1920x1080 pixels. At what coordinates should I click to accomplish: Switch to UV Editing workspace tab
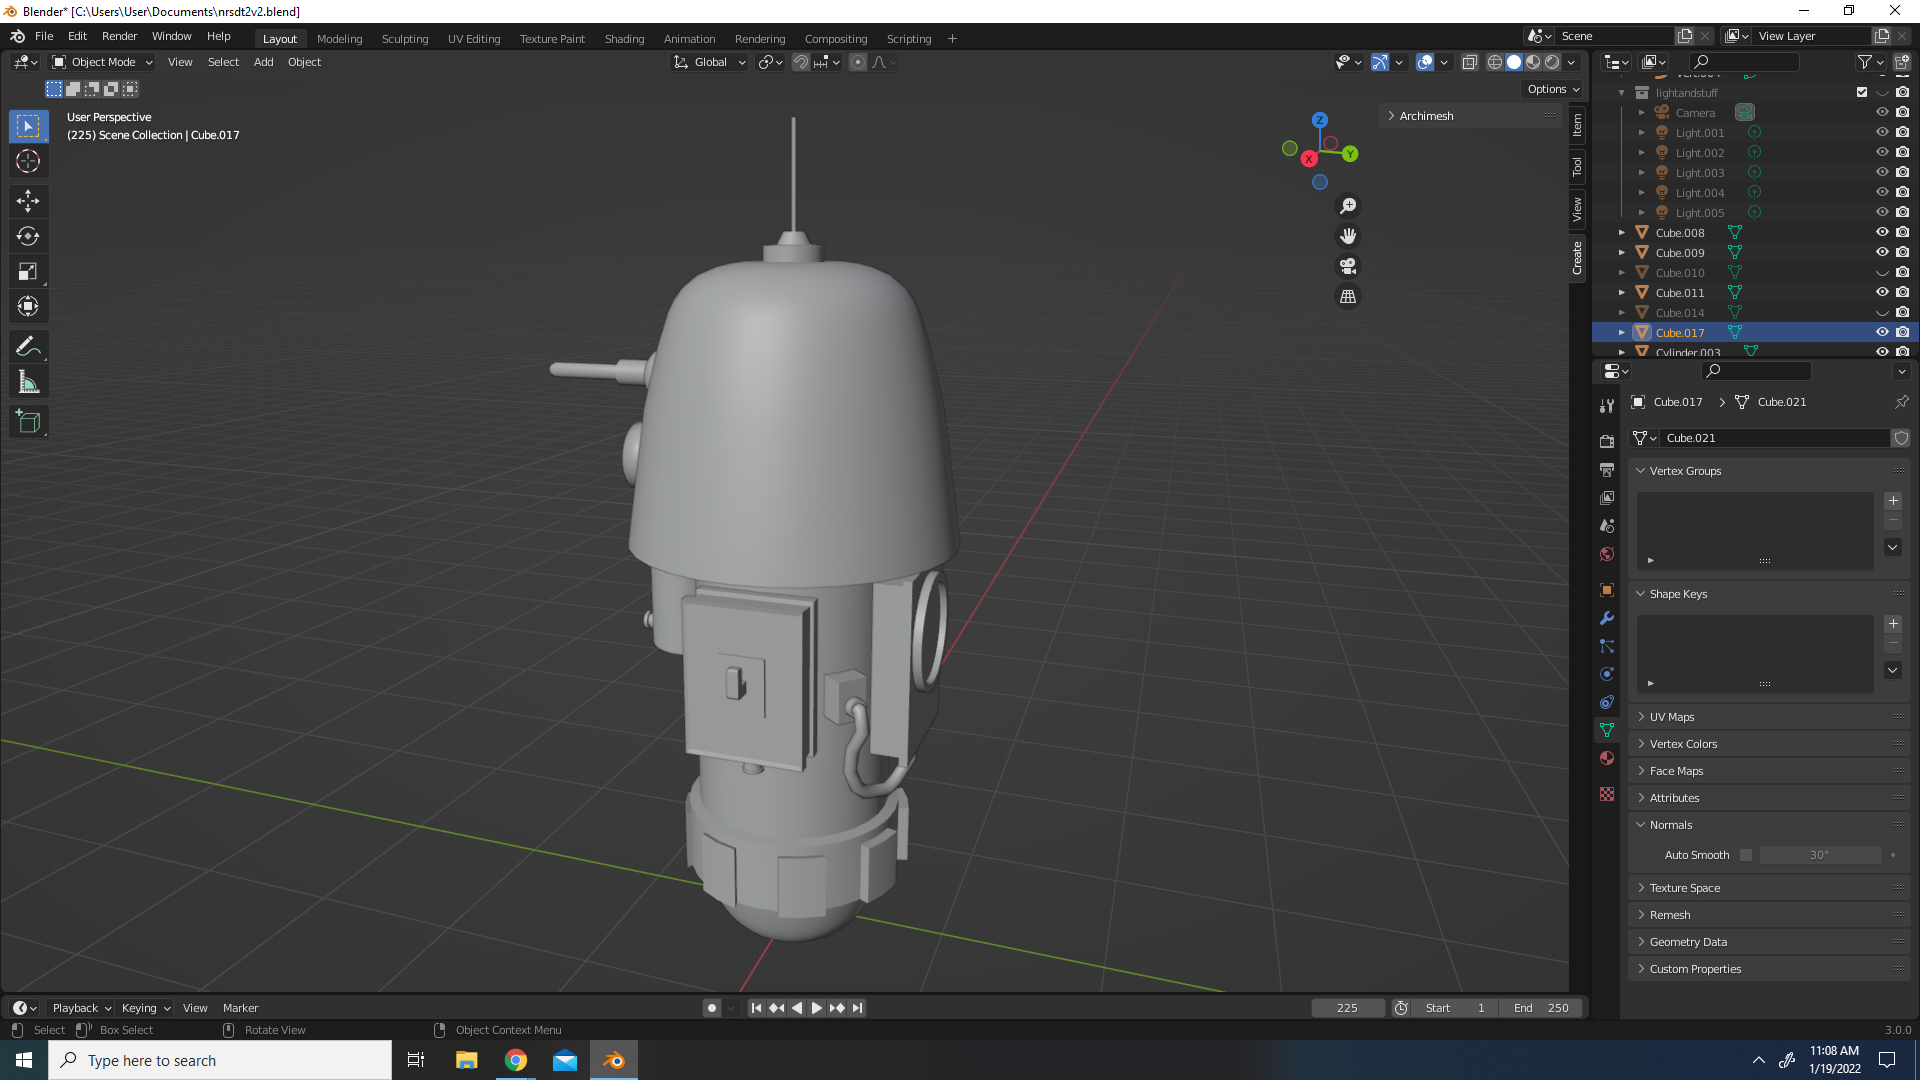(x=474, y=39)
